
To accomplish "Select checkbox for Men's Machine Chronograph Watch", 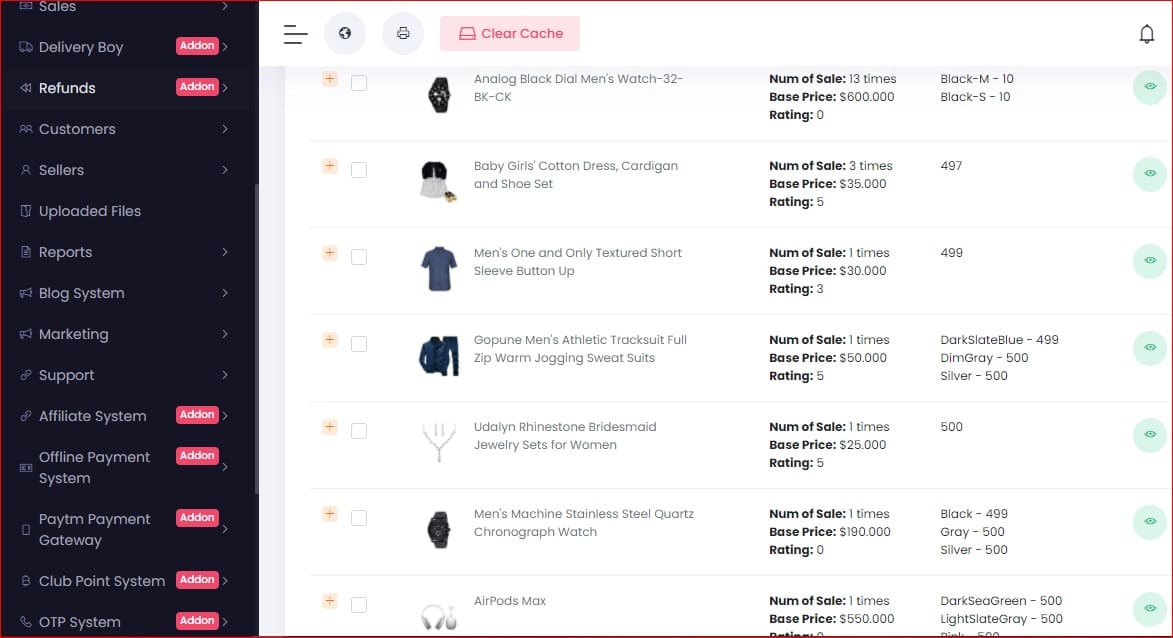I will tap(359, 518).
